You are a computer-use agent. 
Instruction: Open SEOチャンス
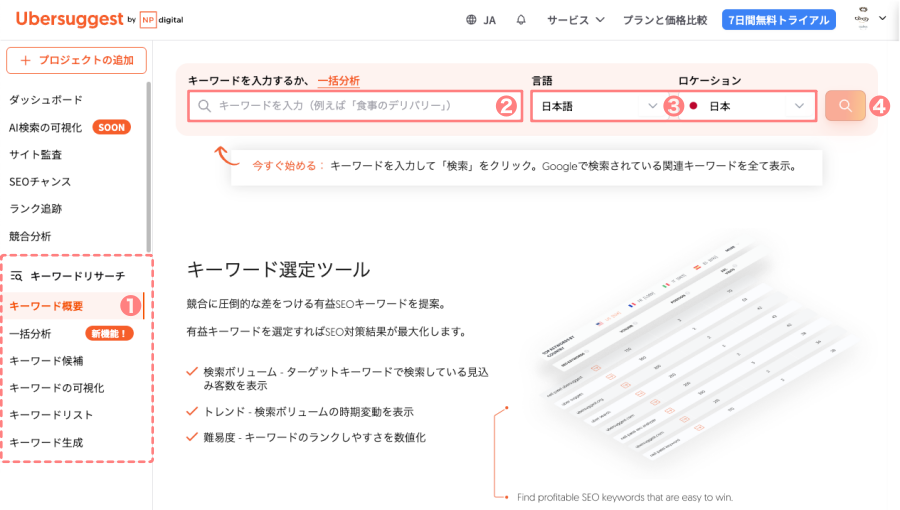click(40, 182)
